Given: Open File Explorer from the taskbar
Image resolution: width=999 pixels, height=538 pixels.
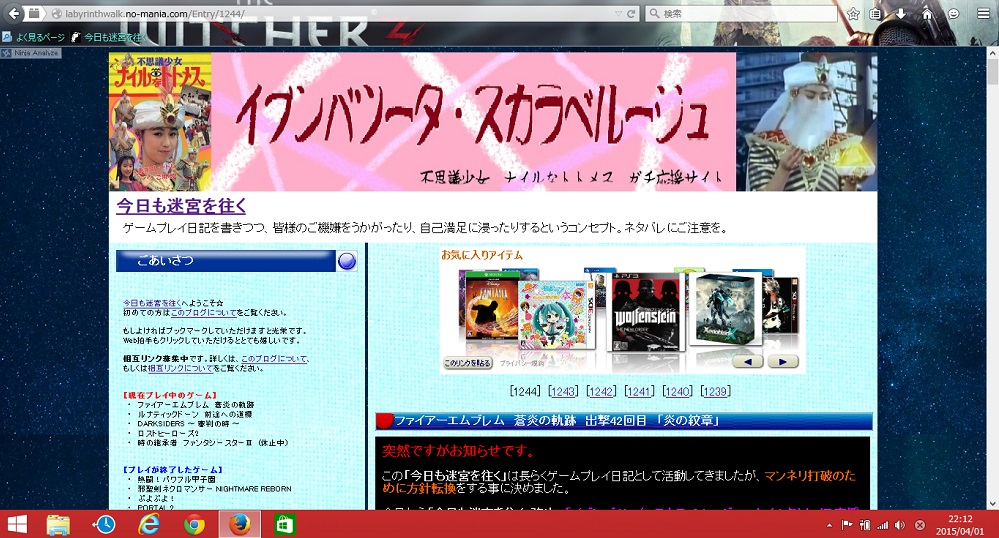Looking at the screenshot, I should [x=58, y=525].
